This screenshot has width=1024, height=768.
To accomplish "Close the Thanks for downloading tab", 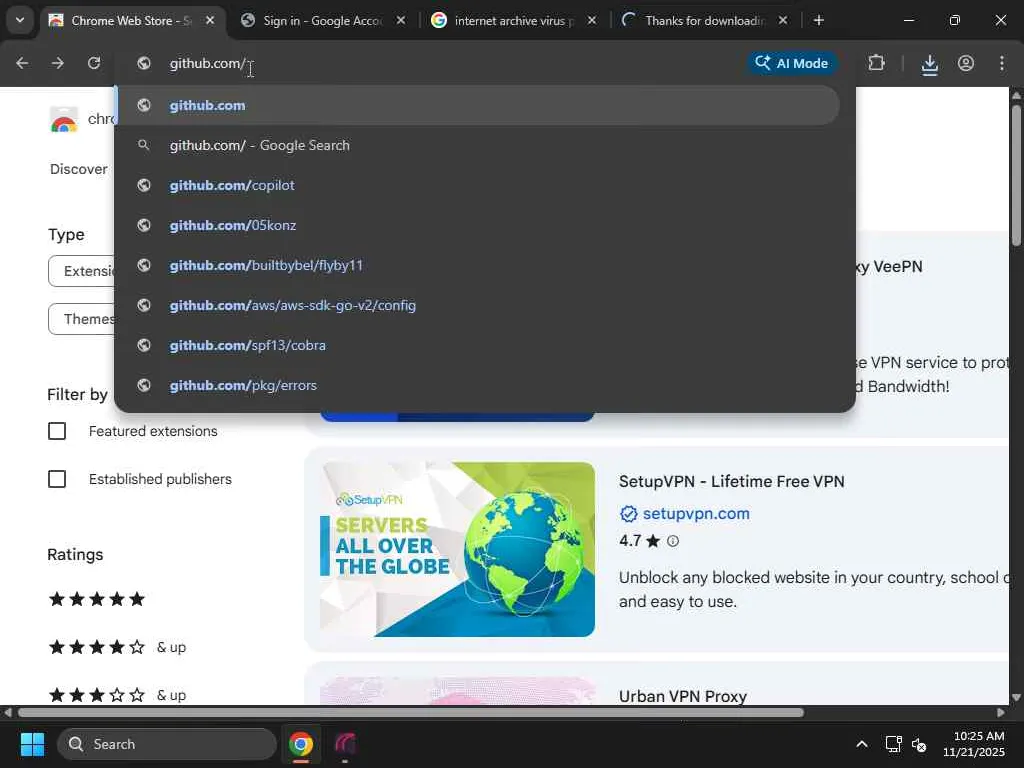I will point(783,21).
